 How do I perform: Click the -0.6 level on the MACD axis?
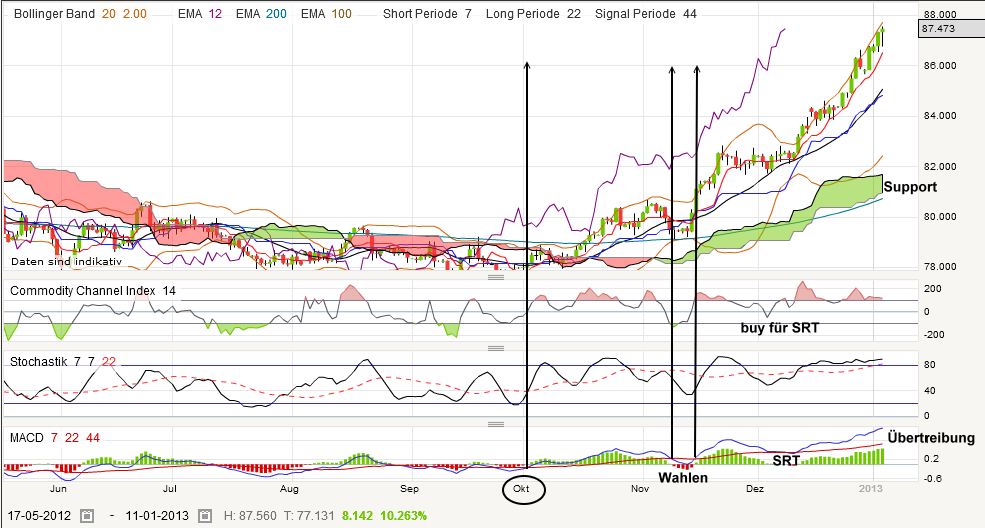[x=933, y=478]
